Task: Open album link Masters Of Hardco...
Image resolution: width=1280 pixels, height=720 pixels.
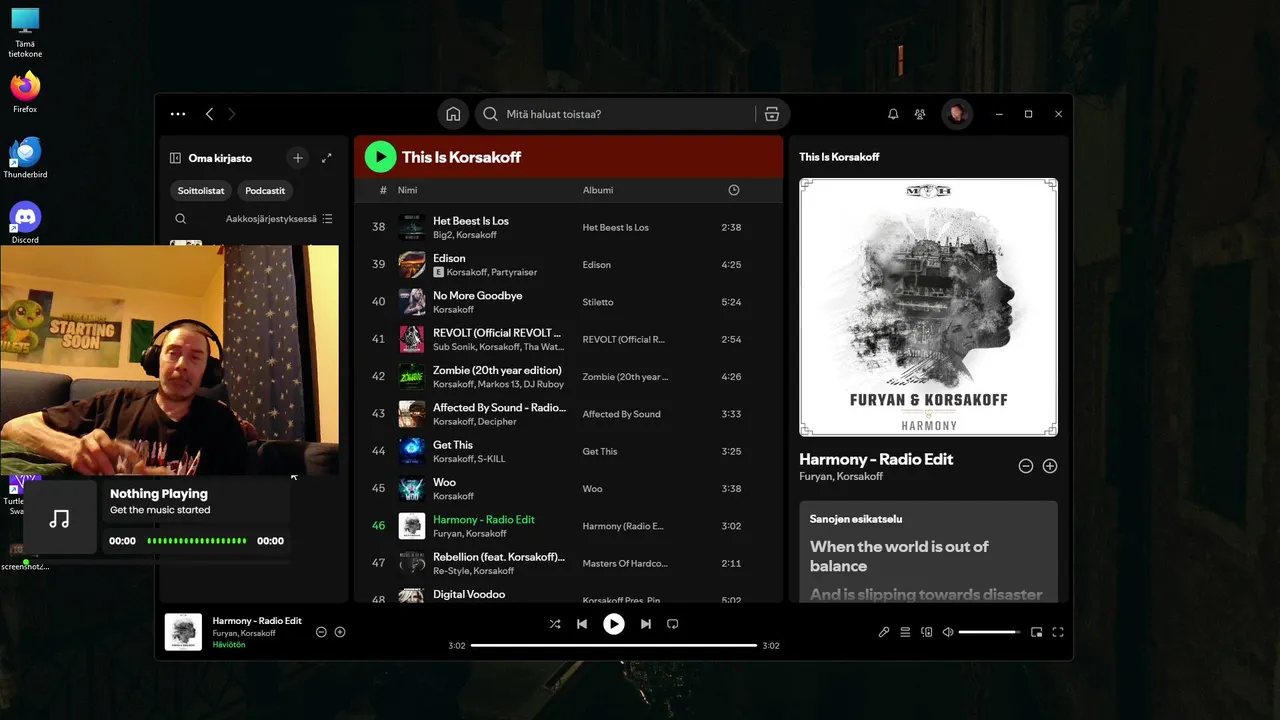Action: click(x=625, y=563)
